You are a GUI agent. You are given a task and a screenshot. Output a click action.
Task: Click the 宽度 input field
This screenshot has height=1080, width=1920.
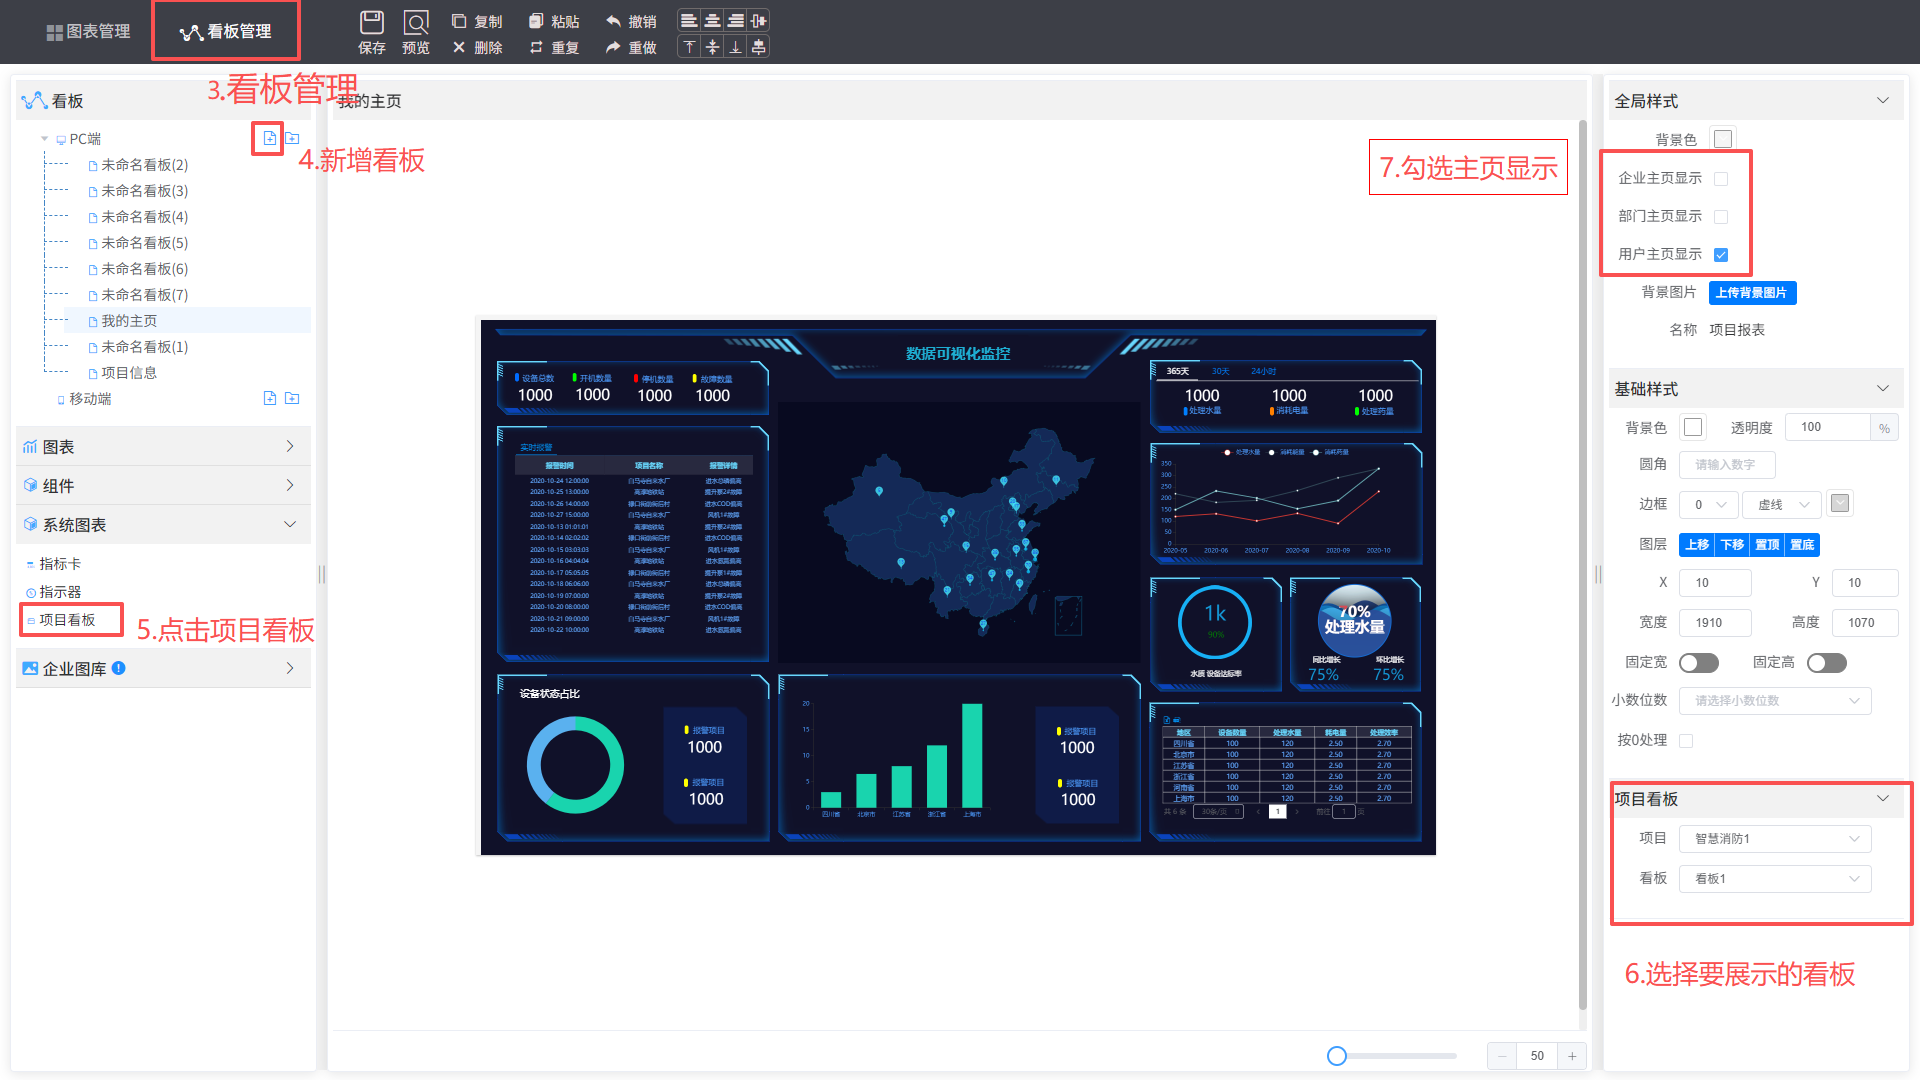(1714, 623)
